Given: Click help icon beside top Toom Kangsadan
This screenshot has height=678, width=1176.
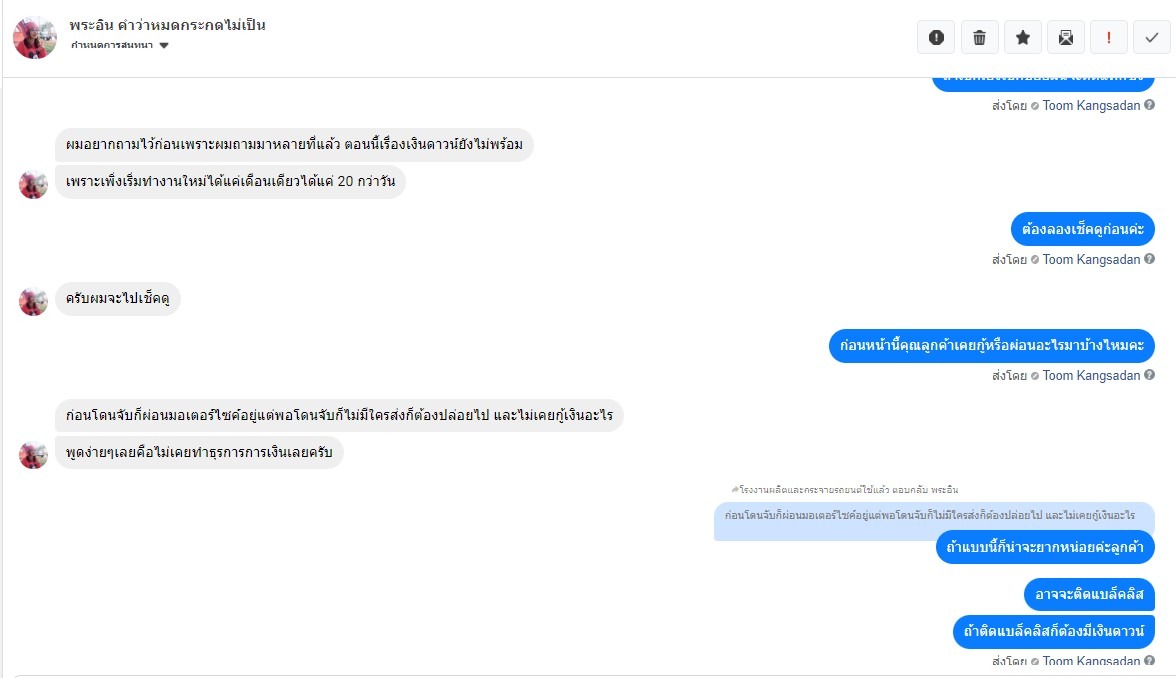Looking at the screenshot, I should (x=1150, y=106).
